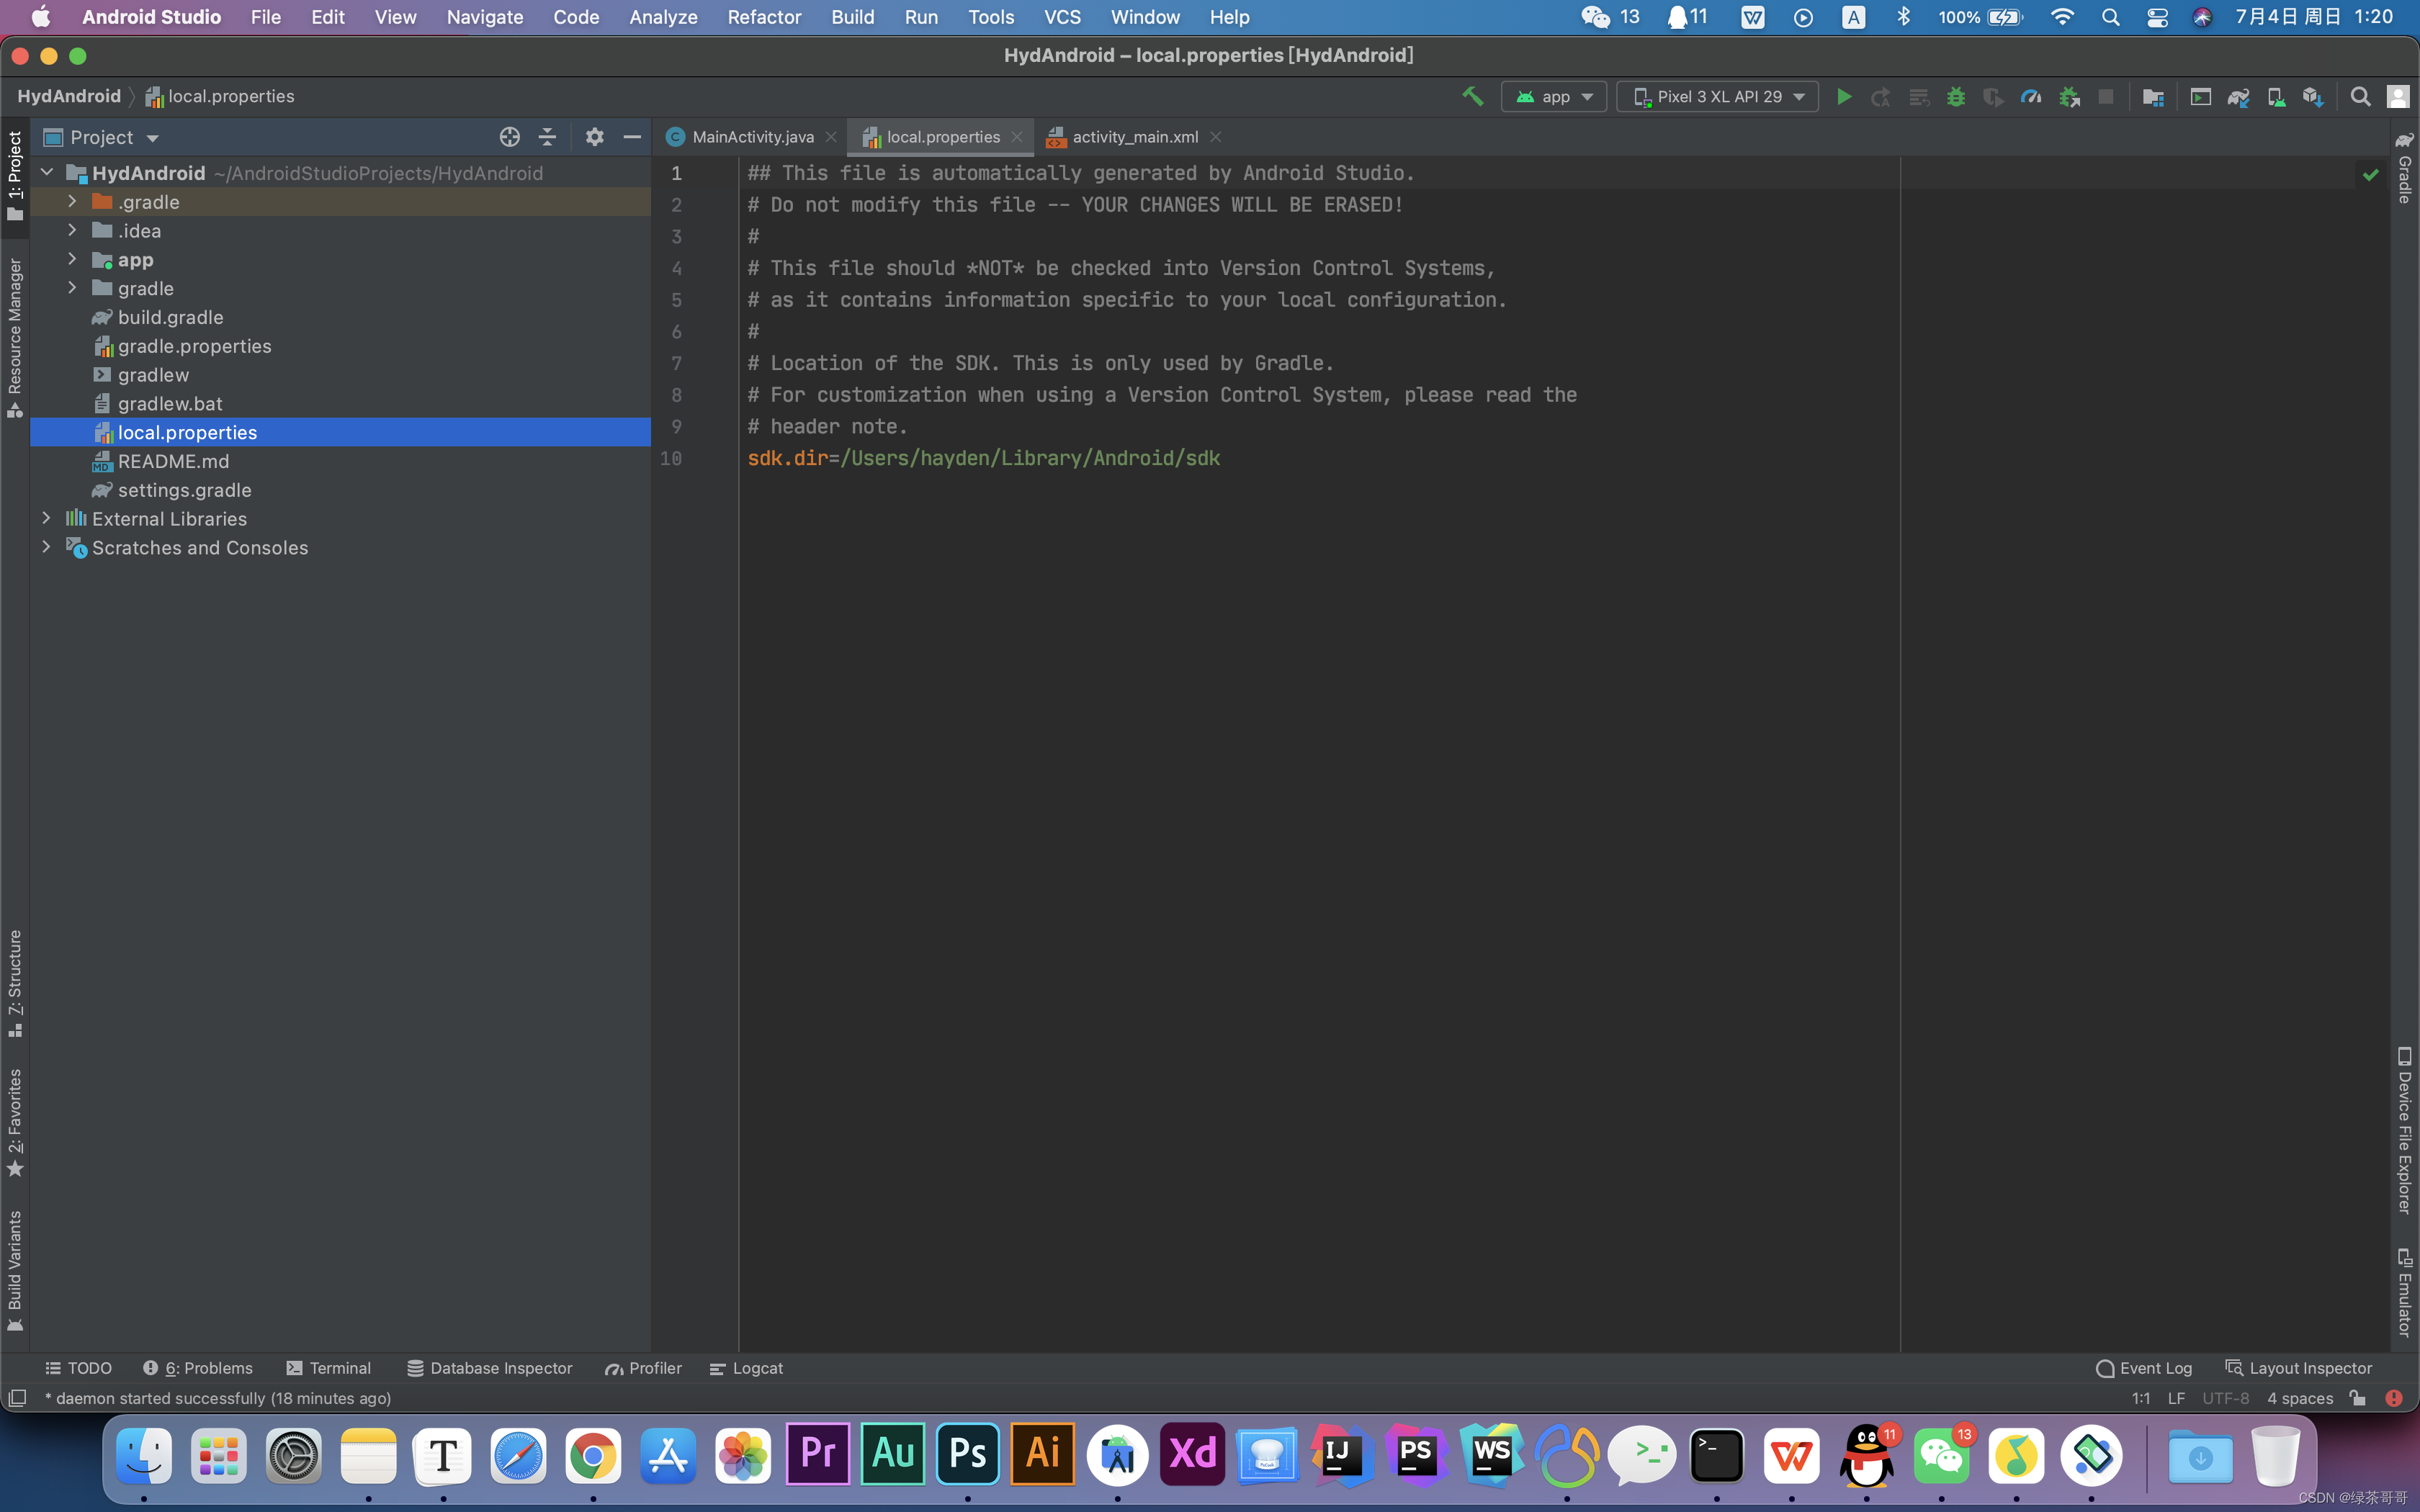Select opened file crosshair icon in Project panel

tap(509, 137)
